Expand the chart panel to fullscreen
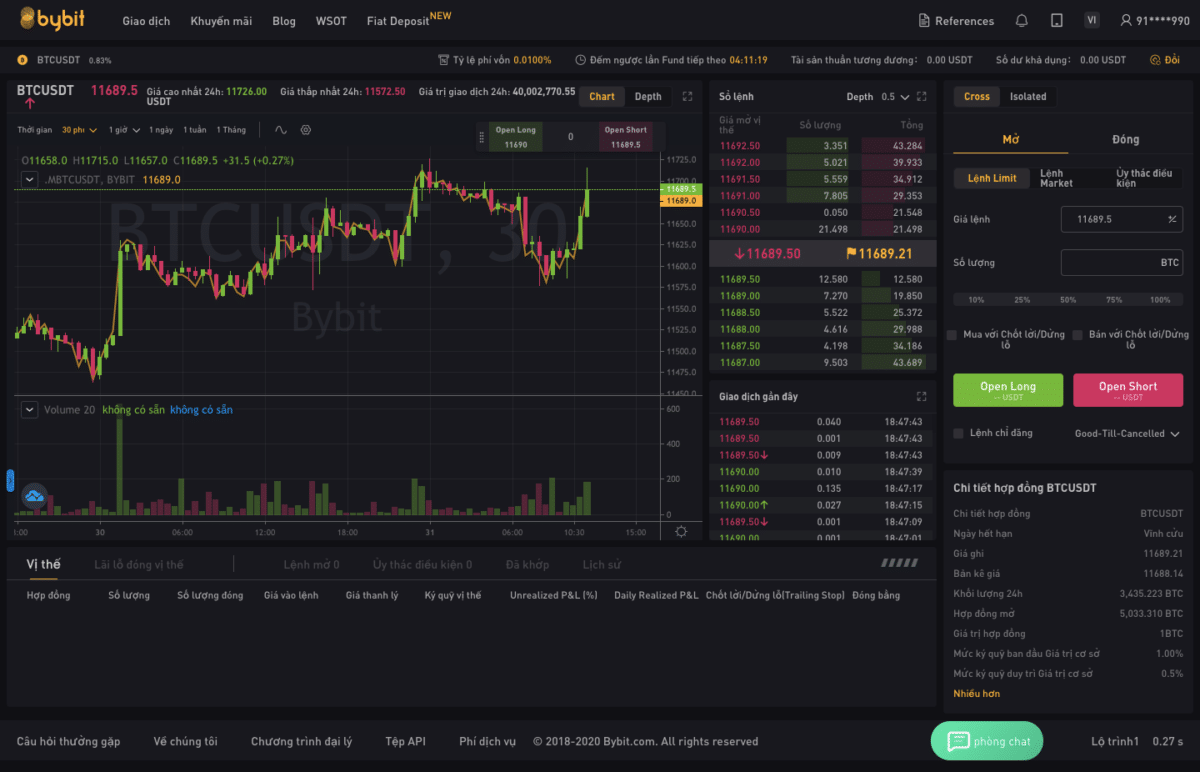The height and width of the screenshot is (772, 1200). [x=687, y=97]
